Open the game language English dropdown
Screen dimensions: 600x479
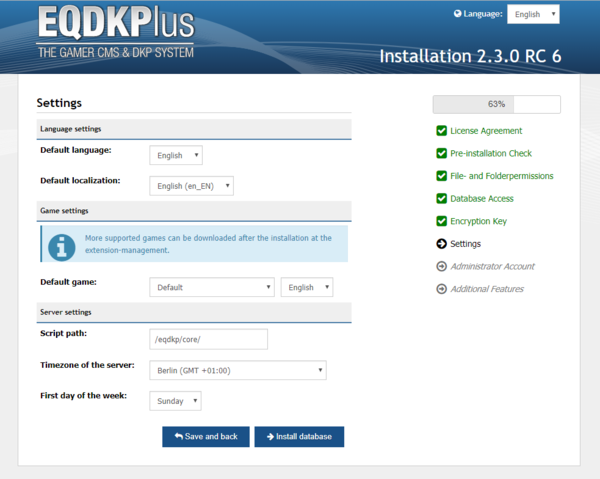307,287
